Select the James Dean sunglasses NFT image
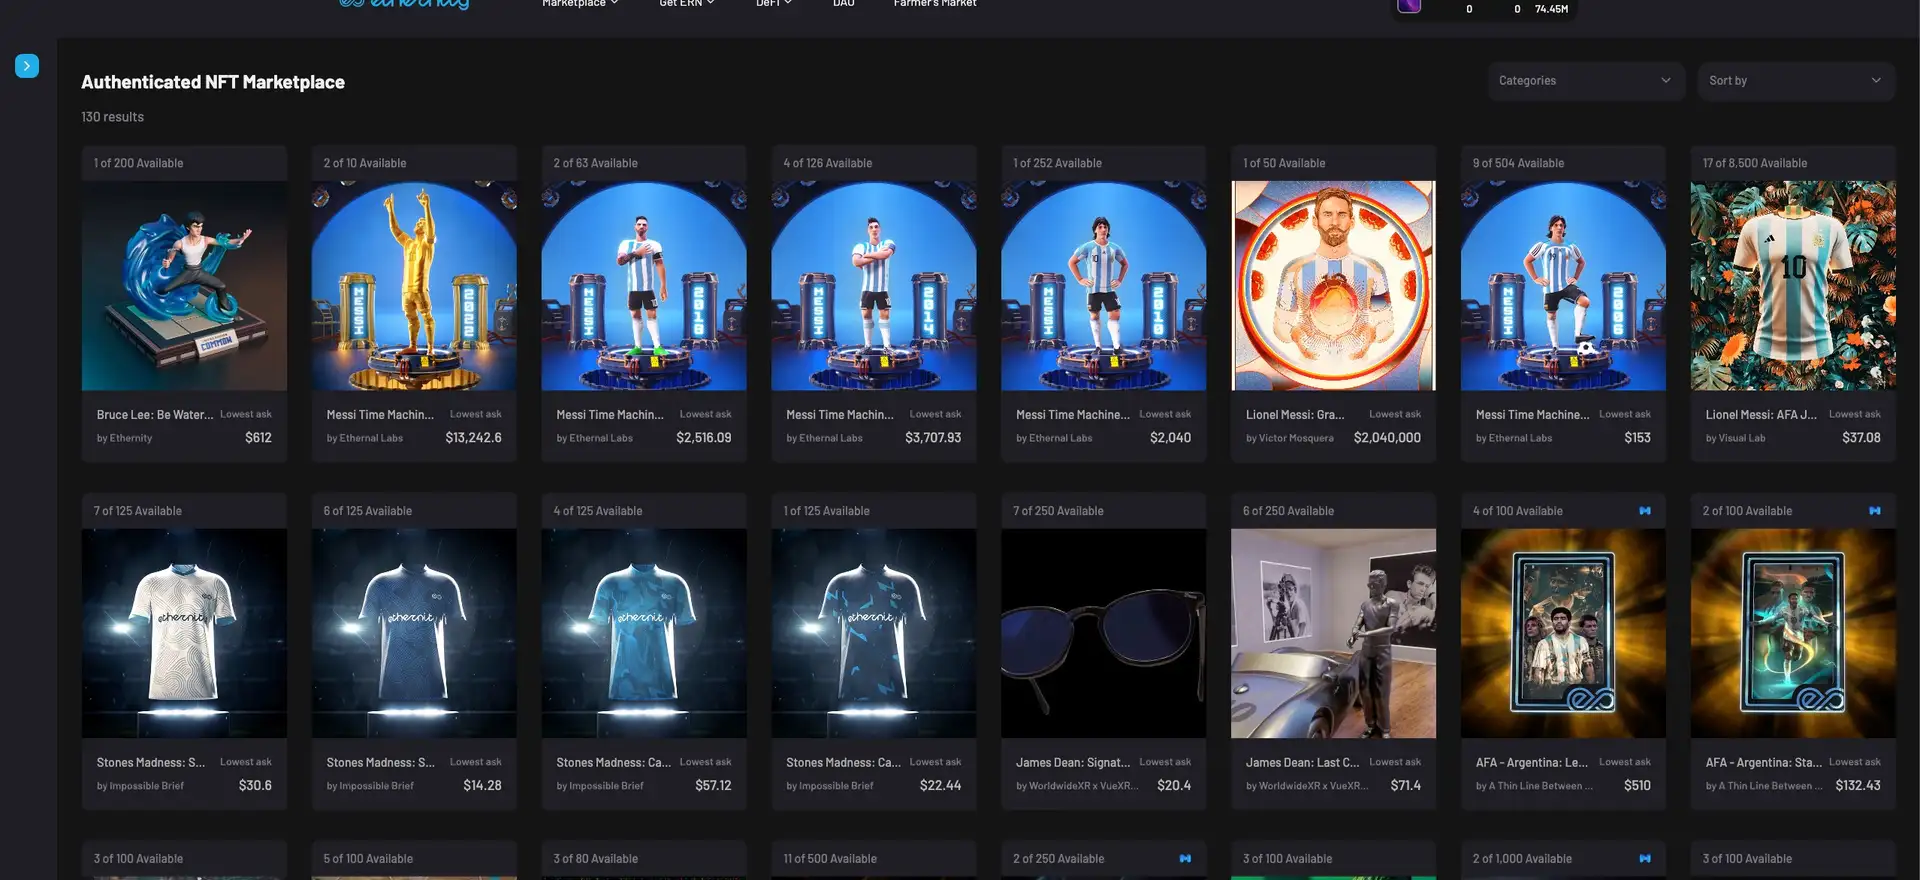The width and height of the screenshot is (1920, 880). click(x=1103, y=634)
